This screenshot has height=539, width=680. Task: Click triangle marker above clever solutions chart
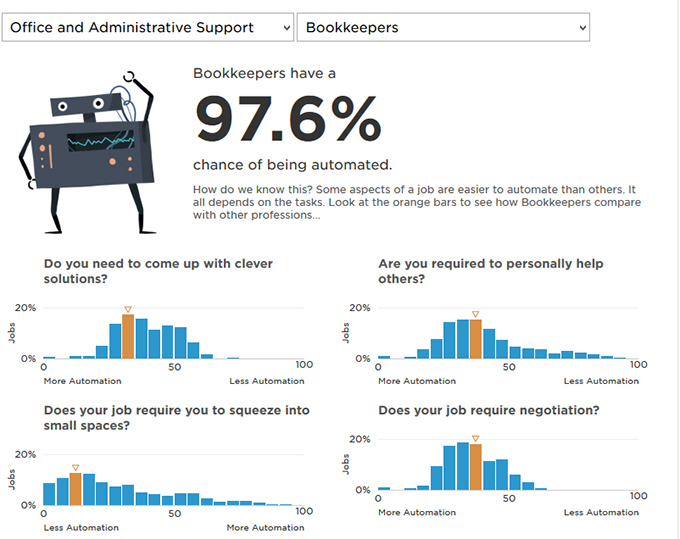click(128, 309)
